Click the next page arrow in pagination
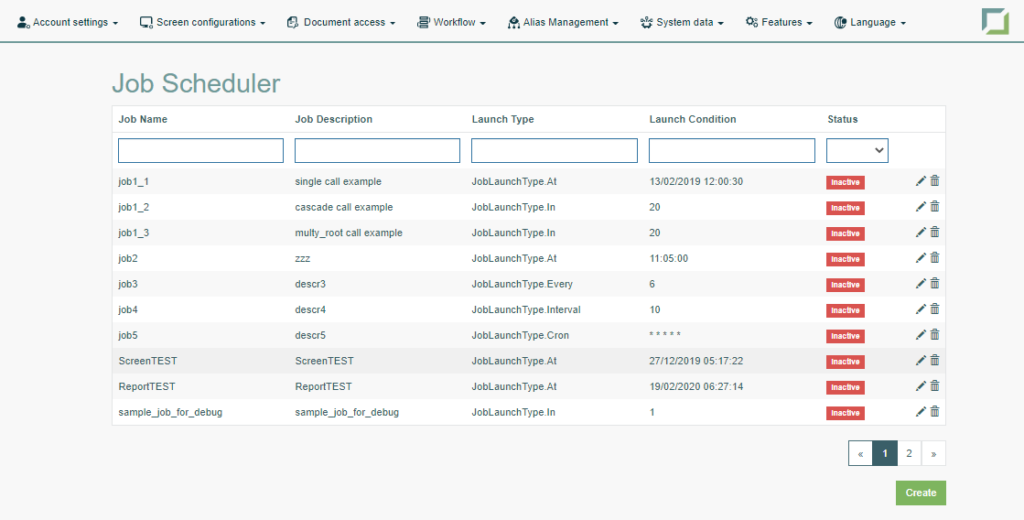This screenshot has height=520, width=1024. pos(934,453)
